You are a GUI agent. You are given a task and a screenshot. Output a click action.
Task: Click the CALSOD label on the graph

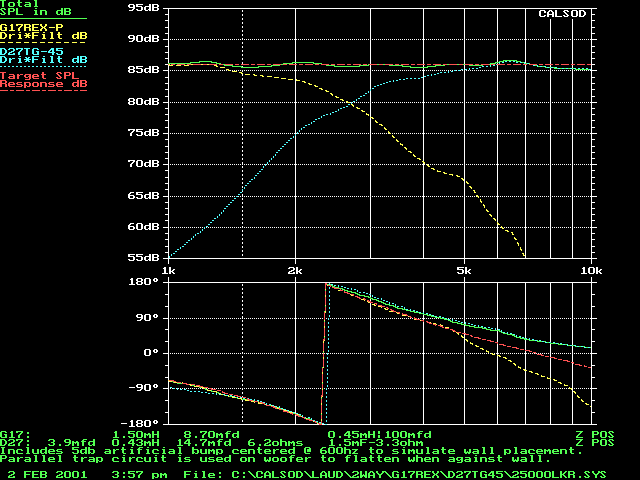tap(560, 14)
